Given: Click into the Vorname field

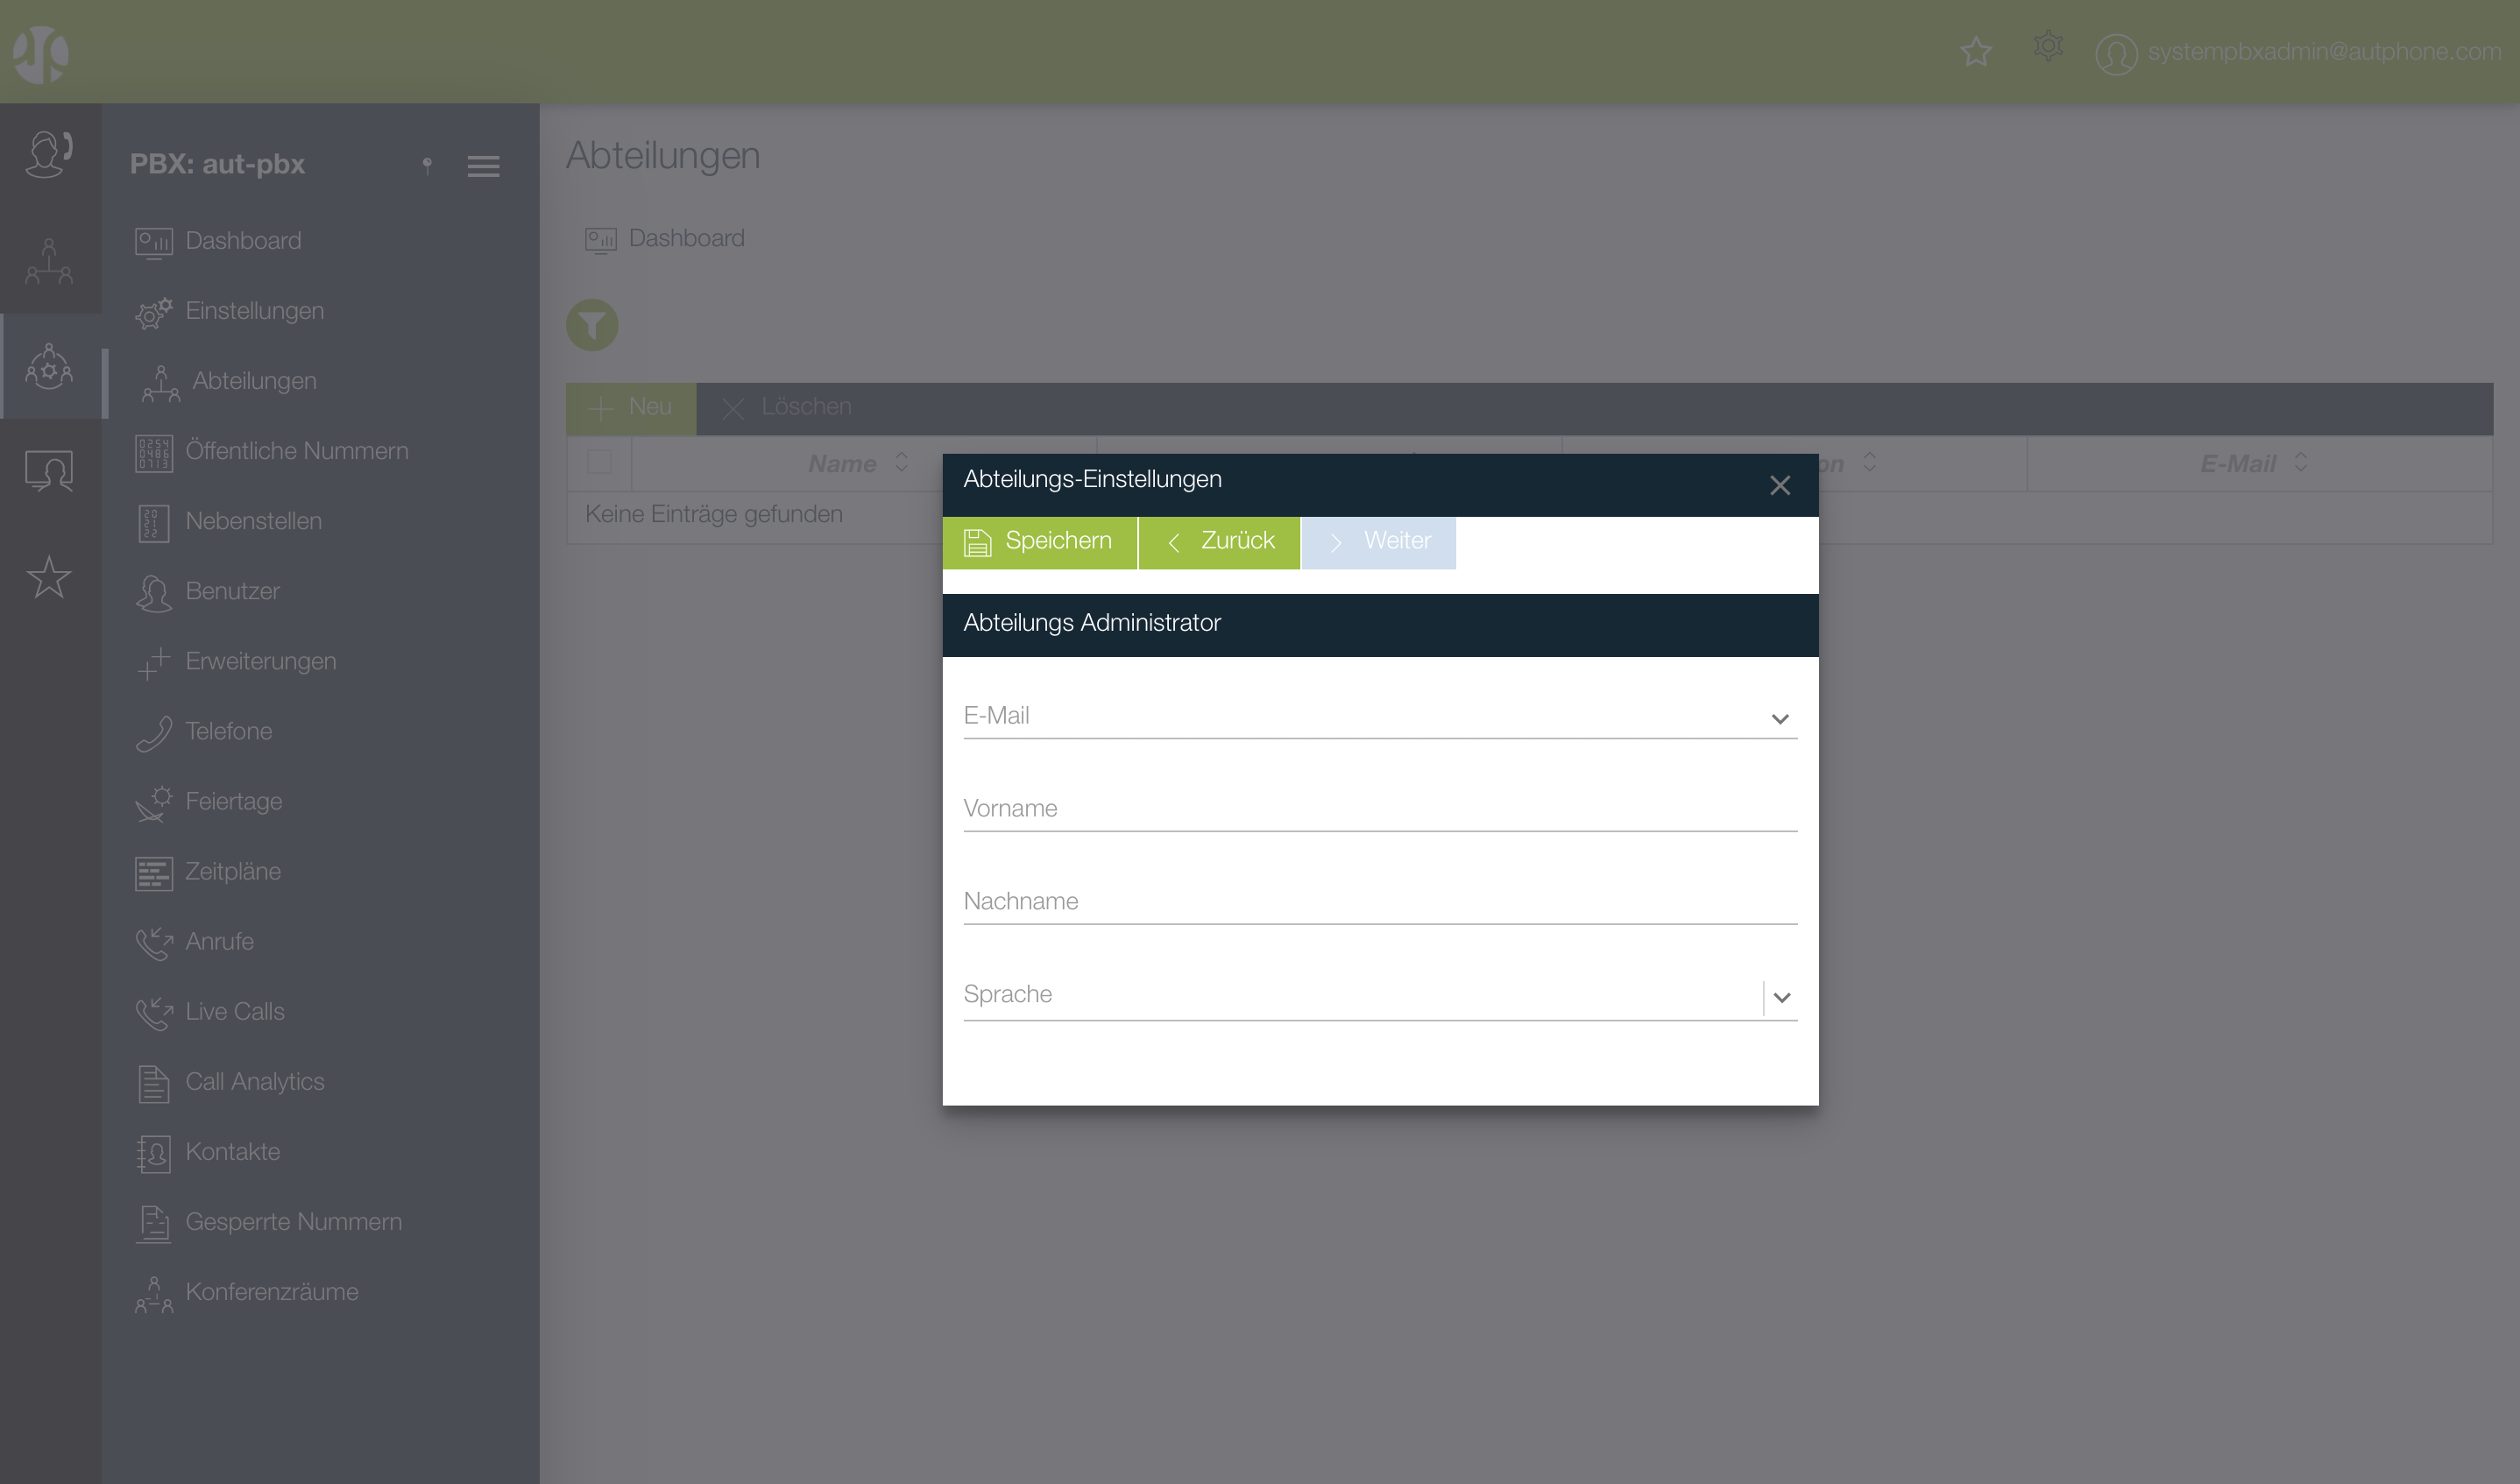Looking at the screenshot, I should tap(1379, 808).
